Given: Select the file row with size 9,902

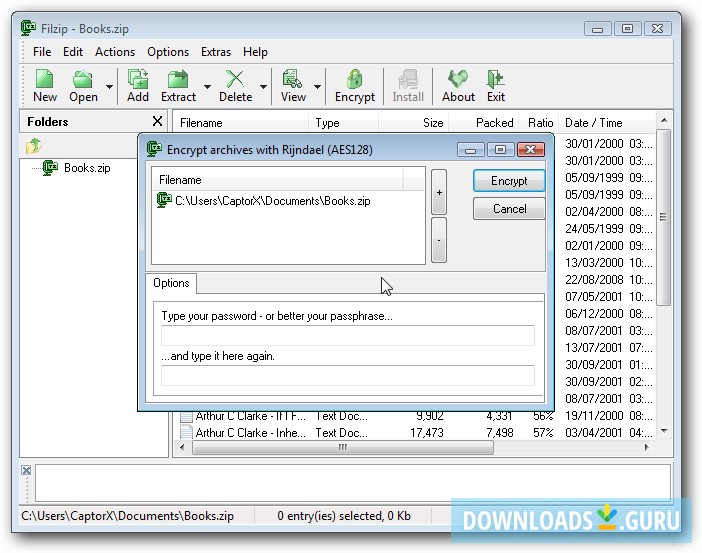Looking at the screenshot, I should [414, 416].
